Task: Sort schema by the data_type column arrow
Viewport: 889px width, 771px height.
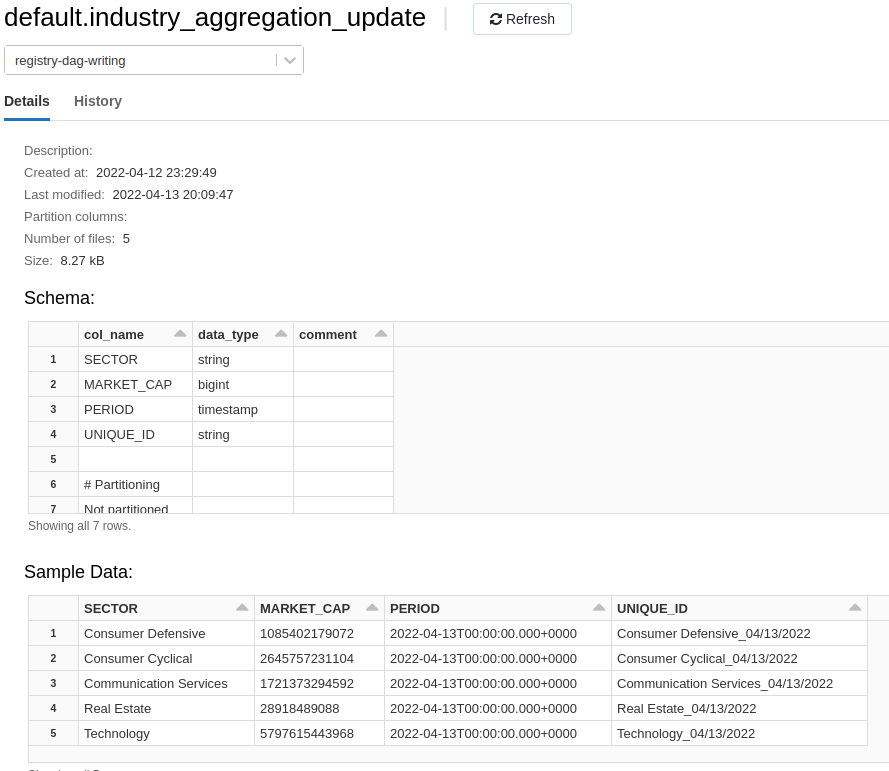Action: 281,332
